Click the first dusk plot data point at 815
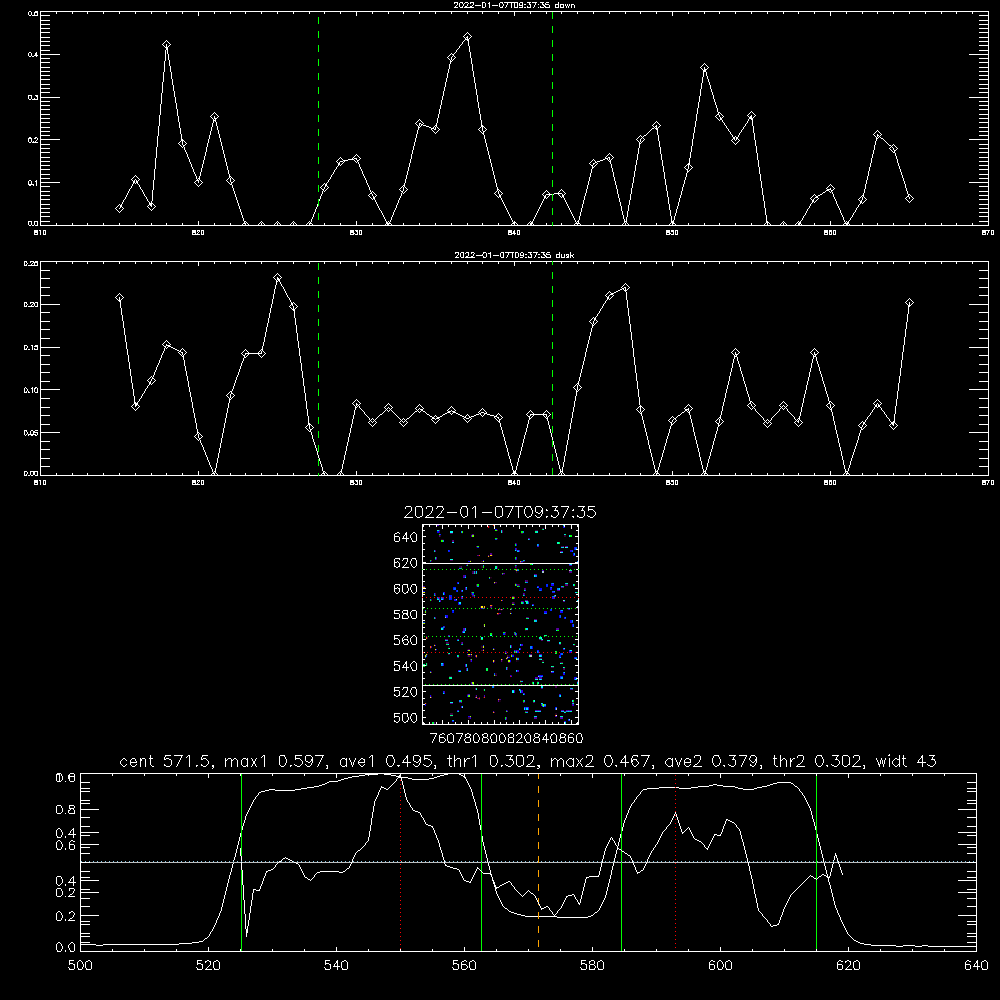 click(119, 298)
